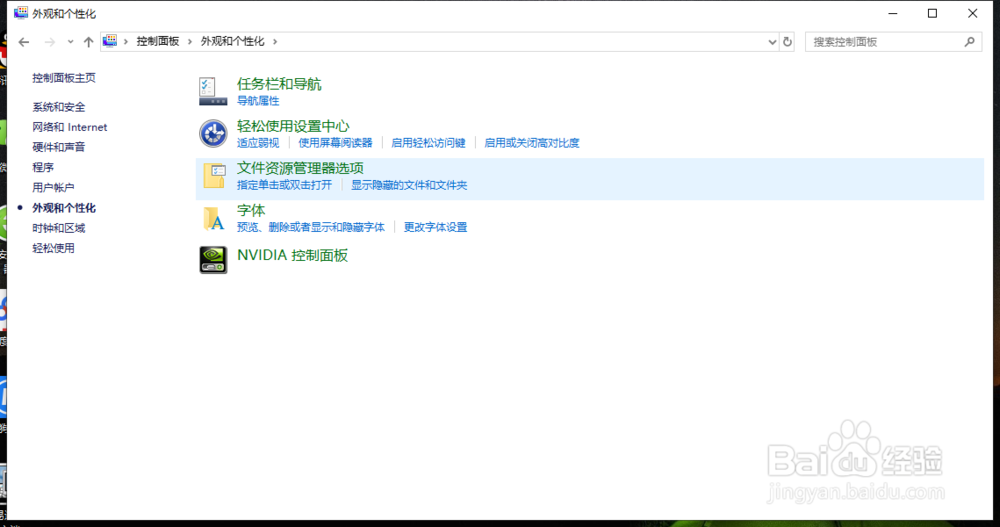Open 网络和 Internet category
Viewport: 1000px width, 527px height.
70,127
